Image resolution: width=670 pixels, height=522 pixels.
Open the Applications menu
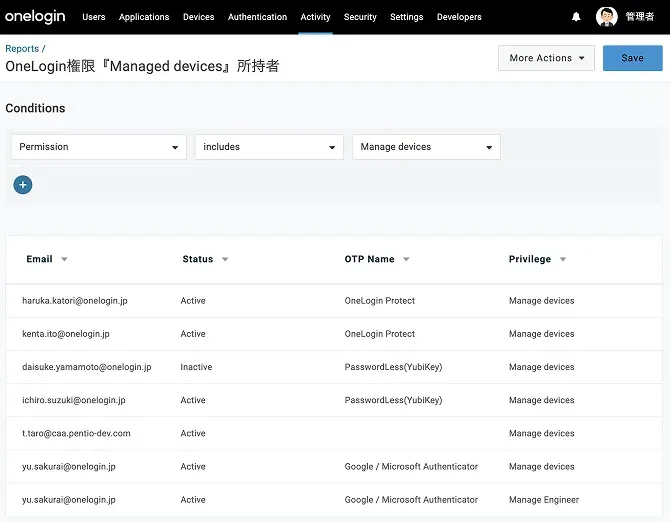[x=144, y=17]
